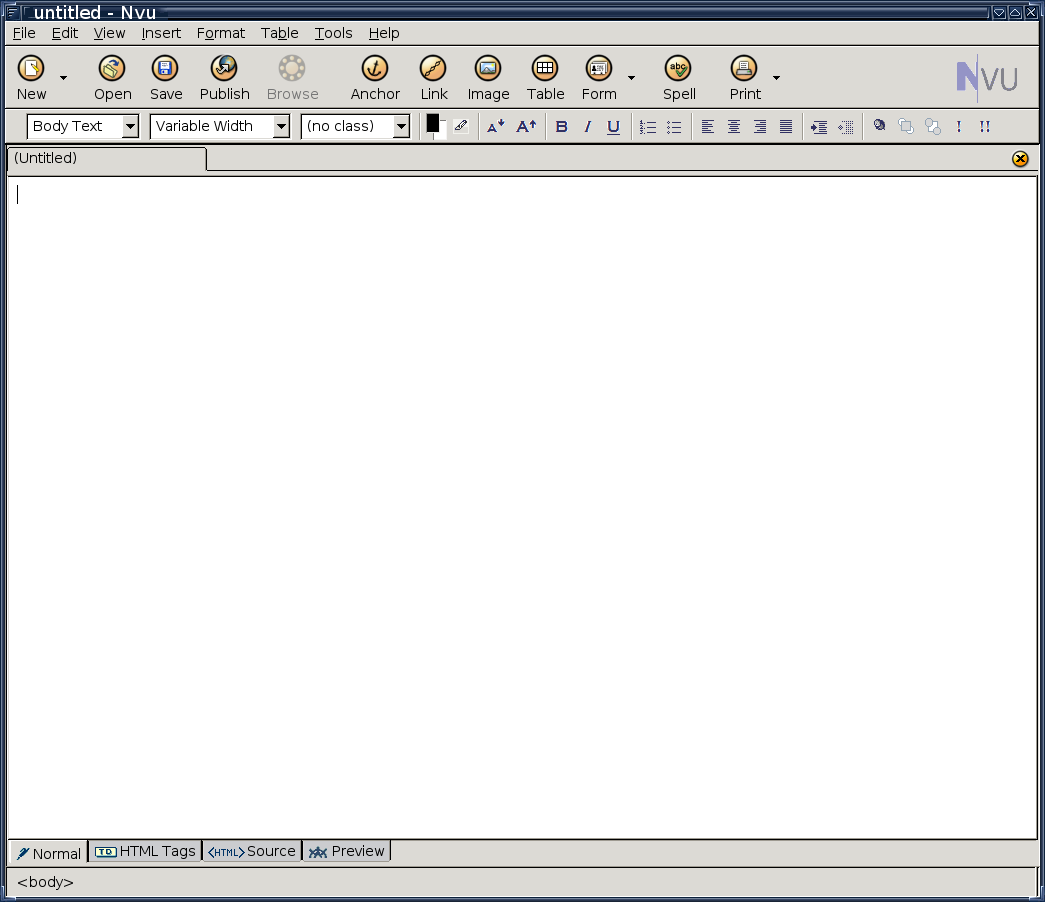Click the send to back layer icon
Image resolution: width=1045 pixels, height=902 pixels.
point(932,127)
